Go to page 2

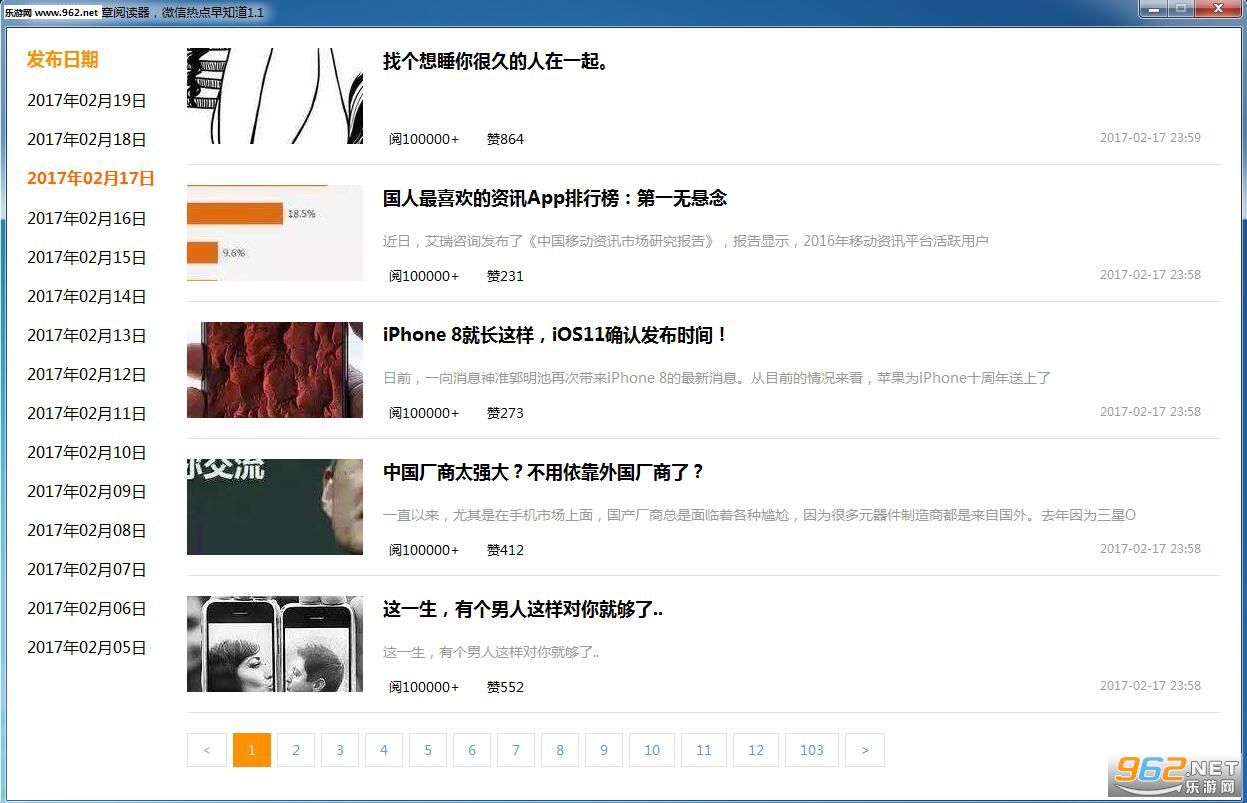[x=296, y=750]
